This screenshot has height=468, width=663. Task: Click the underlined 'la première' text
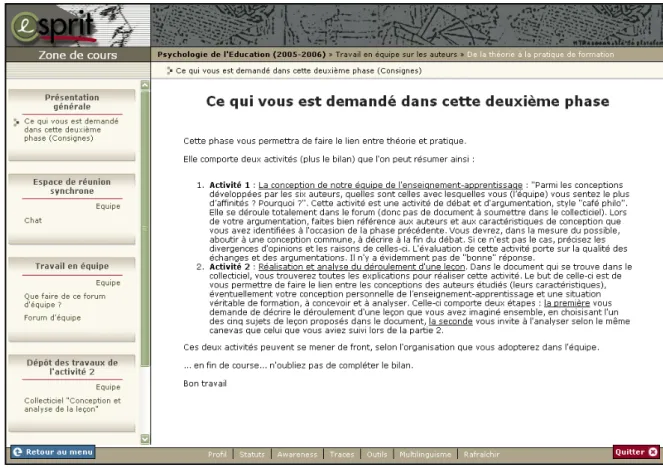567,303
